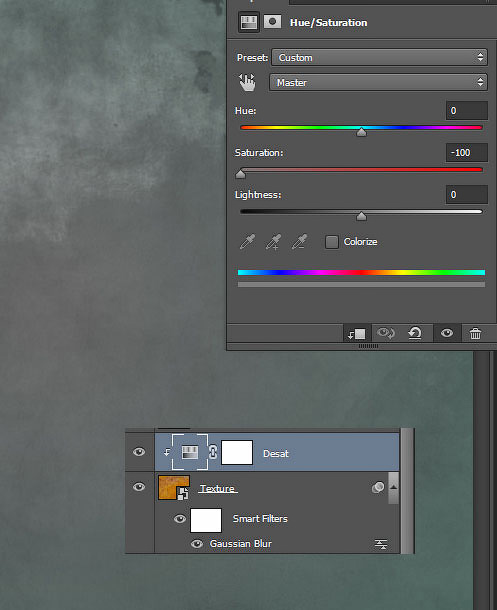Click the Properties panel bottom grip handle

(368, 346)
